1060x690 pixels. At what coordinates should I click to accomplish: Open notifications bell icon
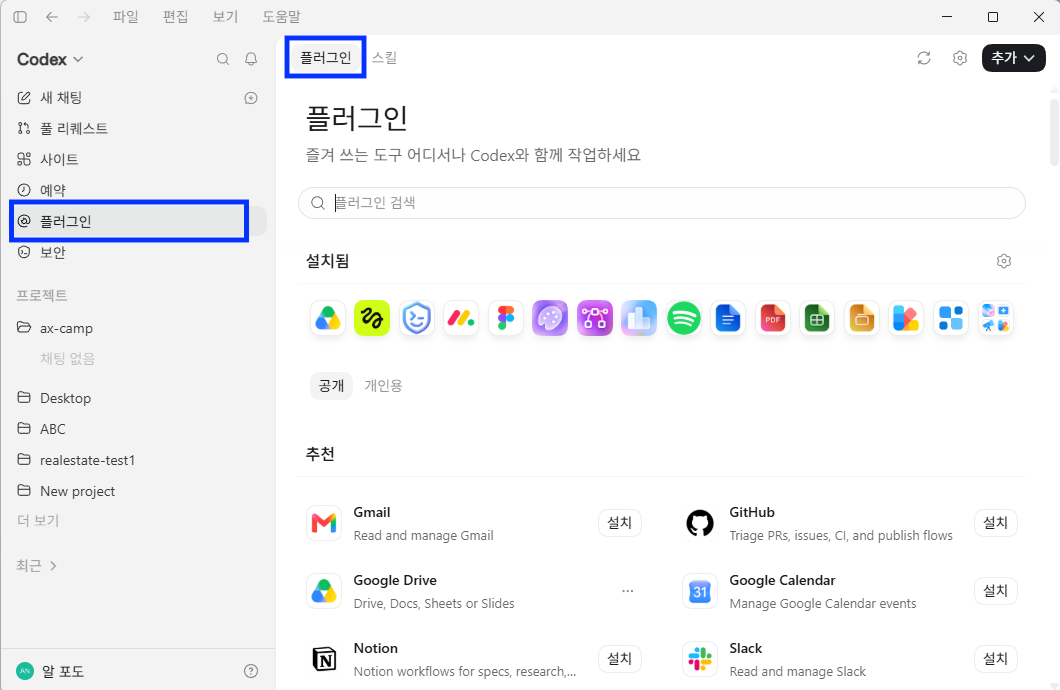(x=251, y=59)
